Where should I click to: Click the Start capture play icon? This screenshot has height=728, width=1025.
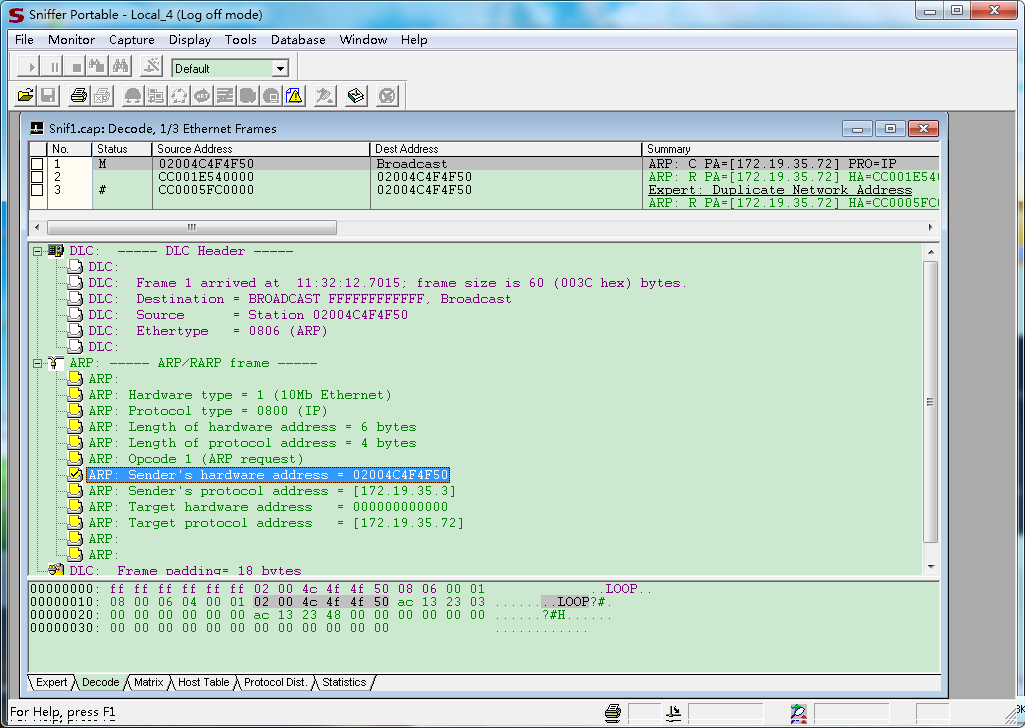pyautogui.click(x=29, y=67)
